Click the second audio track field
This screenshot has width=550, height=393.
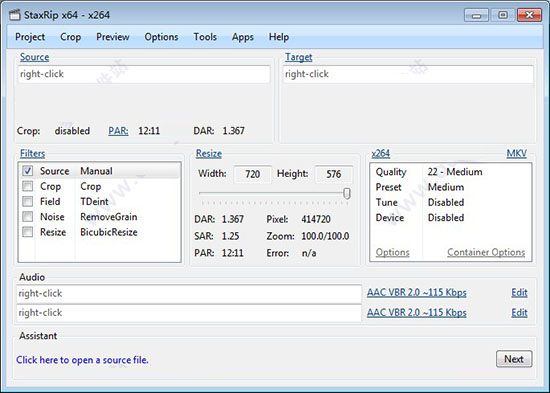[189, 313]
